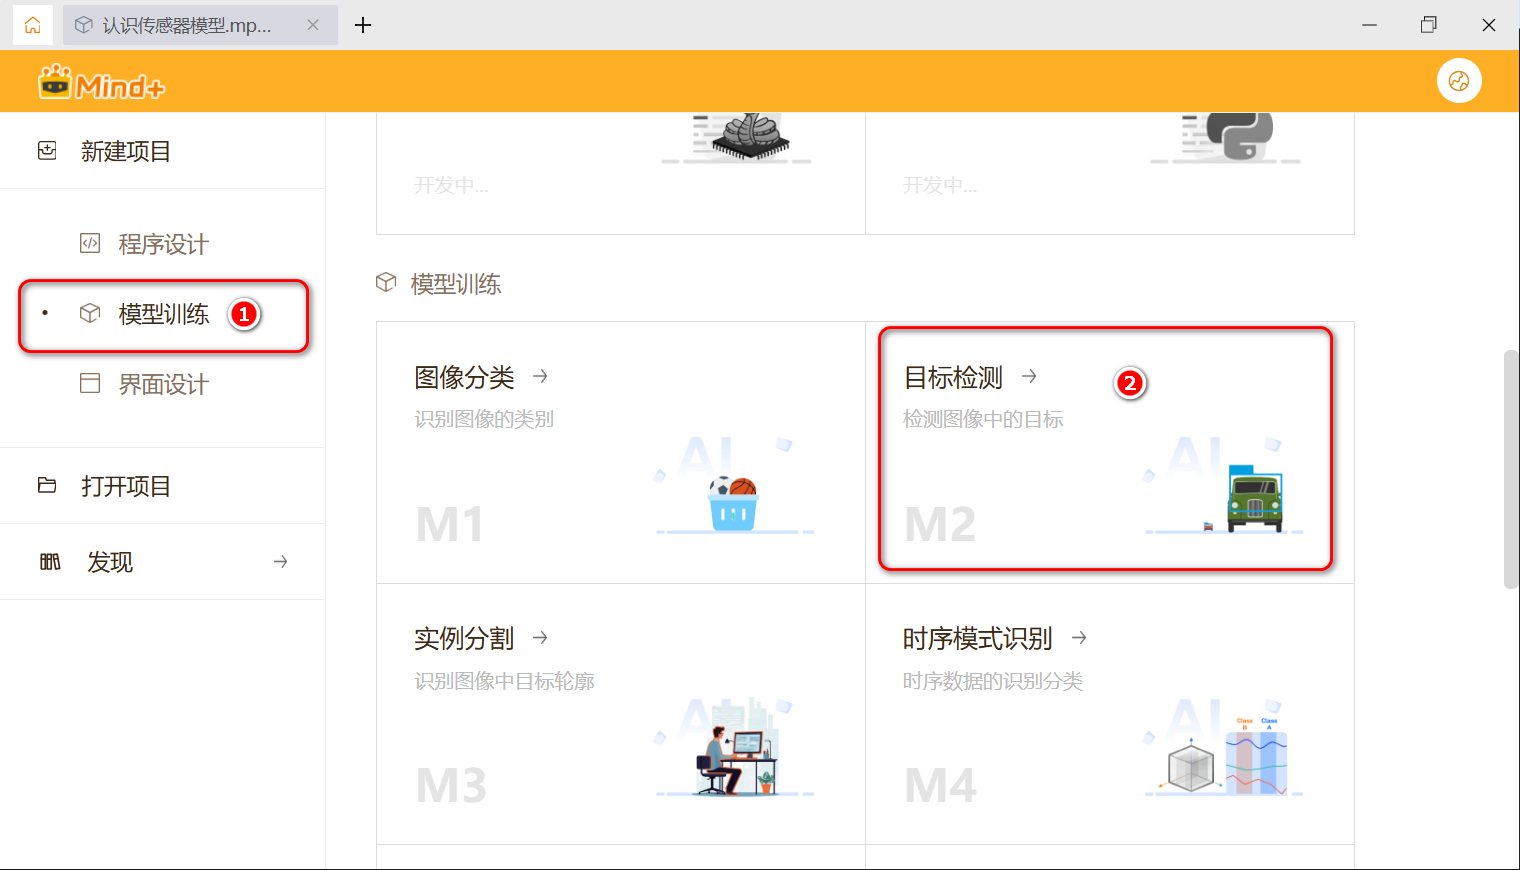Open a new tab with the plus button
1520x870 pixels.
[x=362, y=25]
